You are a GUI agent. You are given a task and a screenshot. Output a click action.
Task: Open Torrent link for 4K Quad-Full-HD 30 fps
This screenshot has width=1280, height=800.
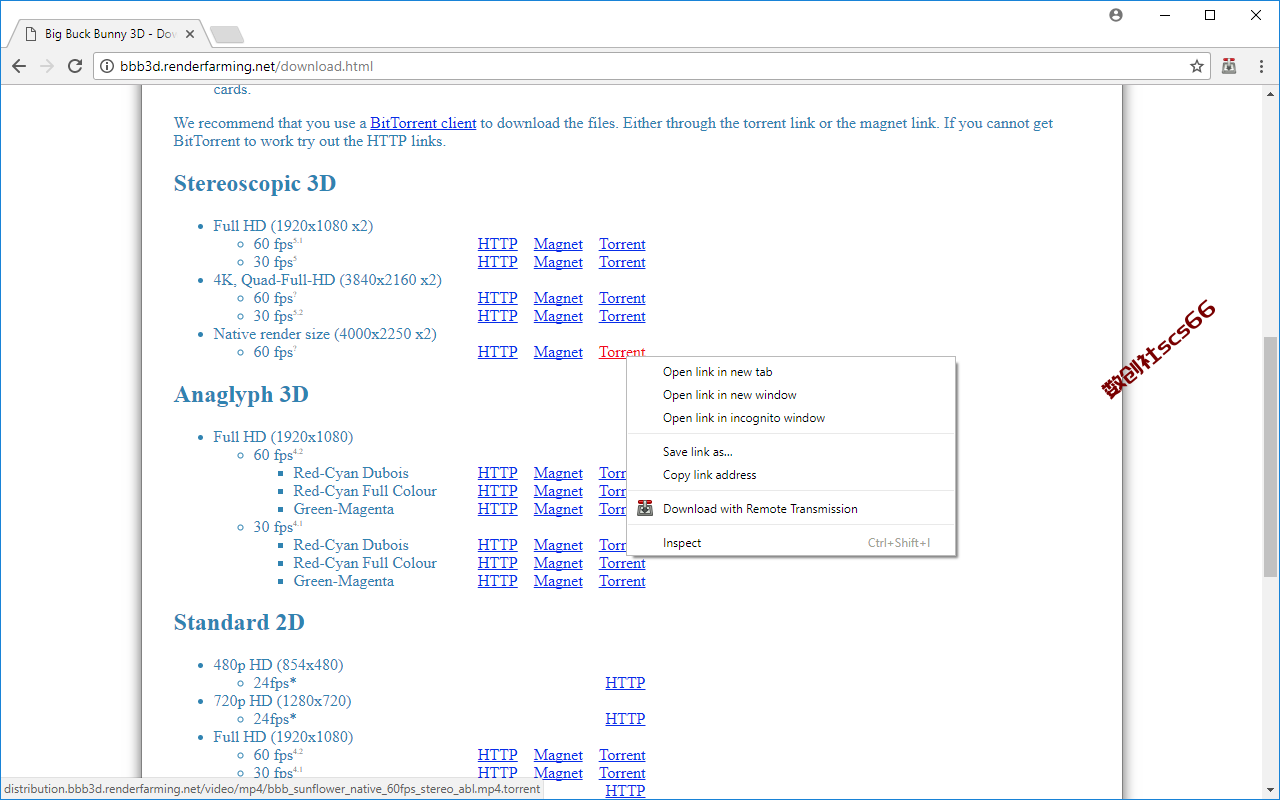point(622,316)
